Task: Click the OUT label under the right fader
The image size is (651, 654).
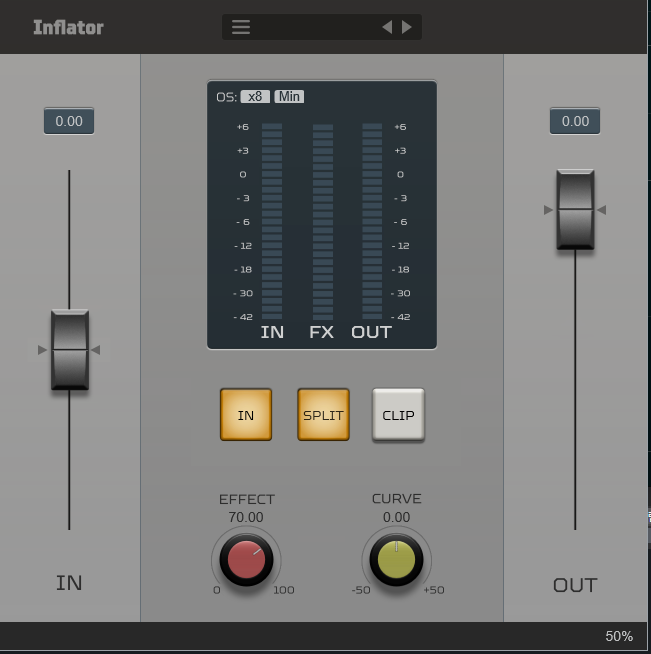Action: [x=575, y=585]
